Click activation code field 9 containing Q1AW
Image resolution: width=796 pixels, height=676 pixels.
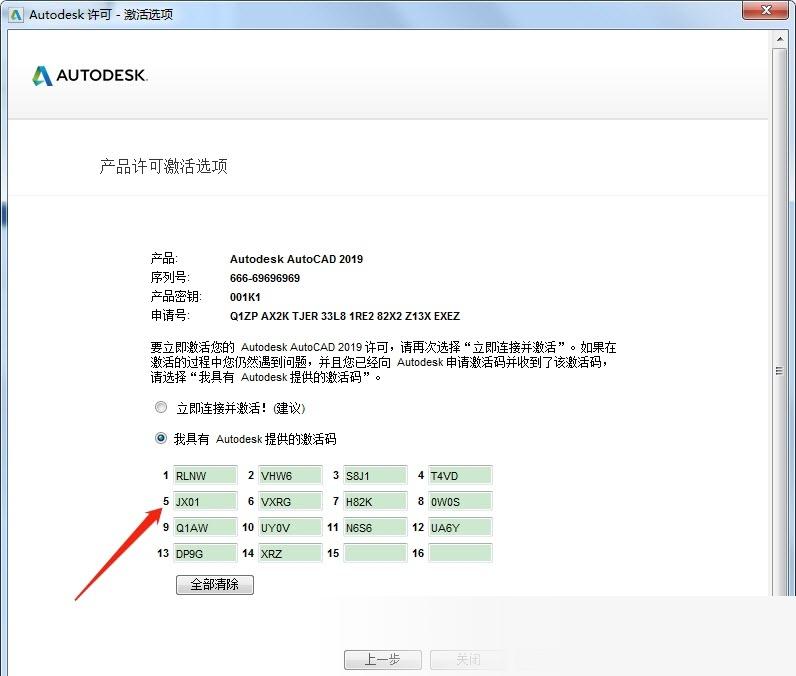click(205, 527)
